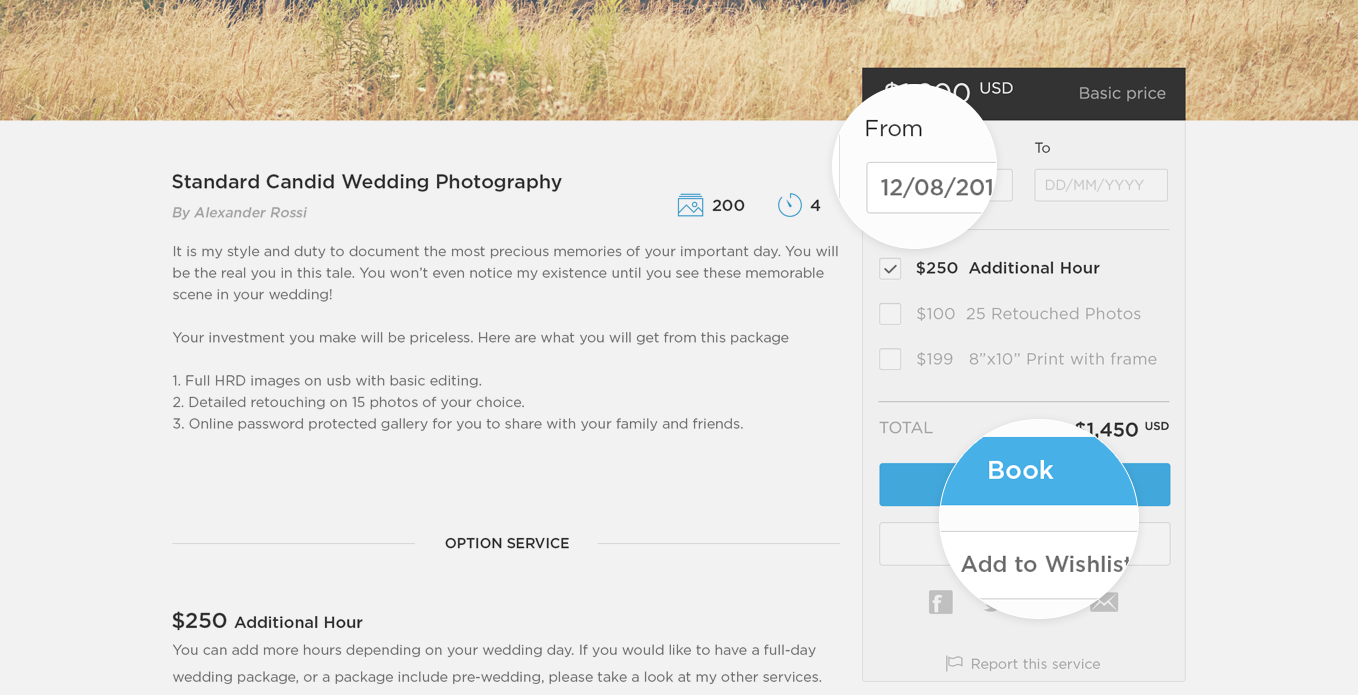Click the 200 photos count

tap(728, 205)
